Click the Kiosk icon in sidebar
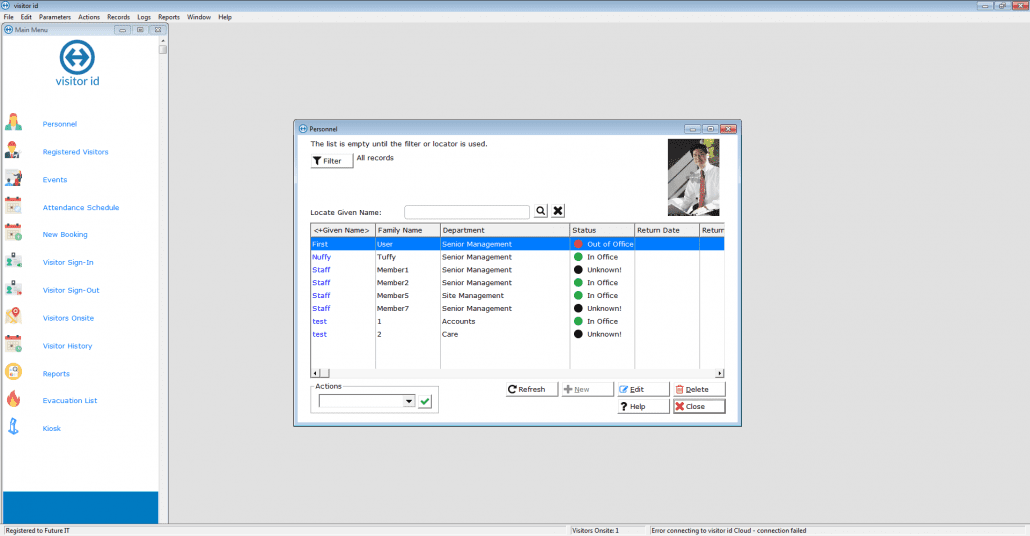The width and height of the screenshot is (1030, 536). (14, 428)
